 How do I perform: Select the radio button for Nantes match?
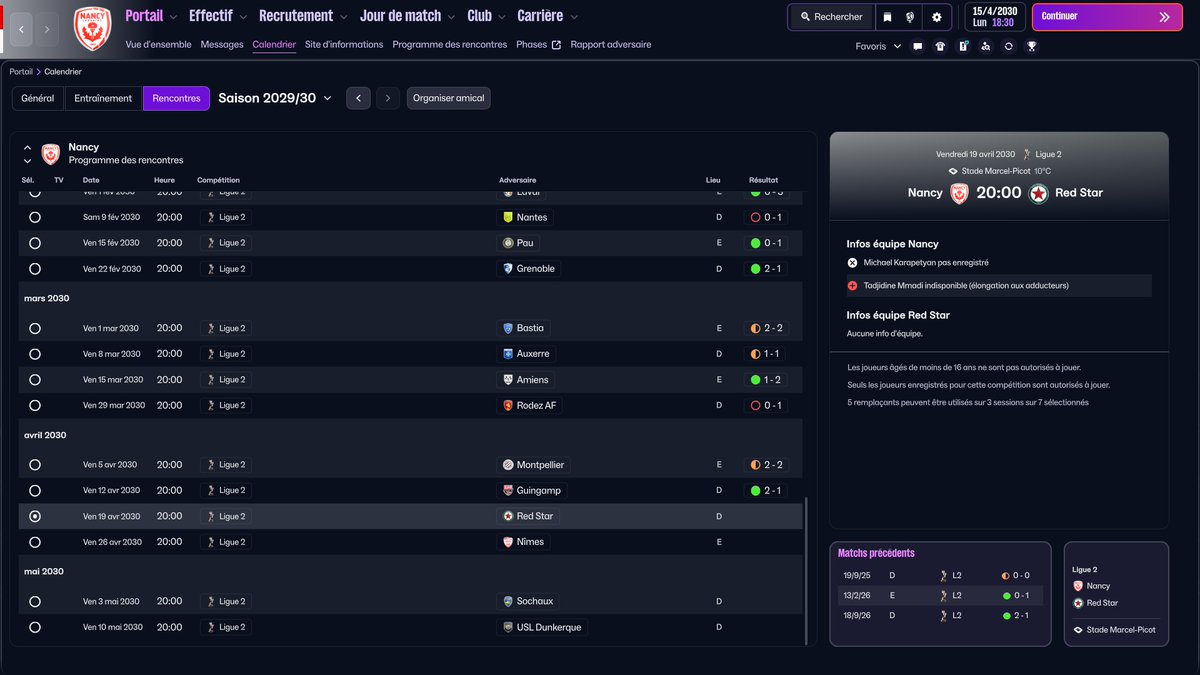point(35,217)
